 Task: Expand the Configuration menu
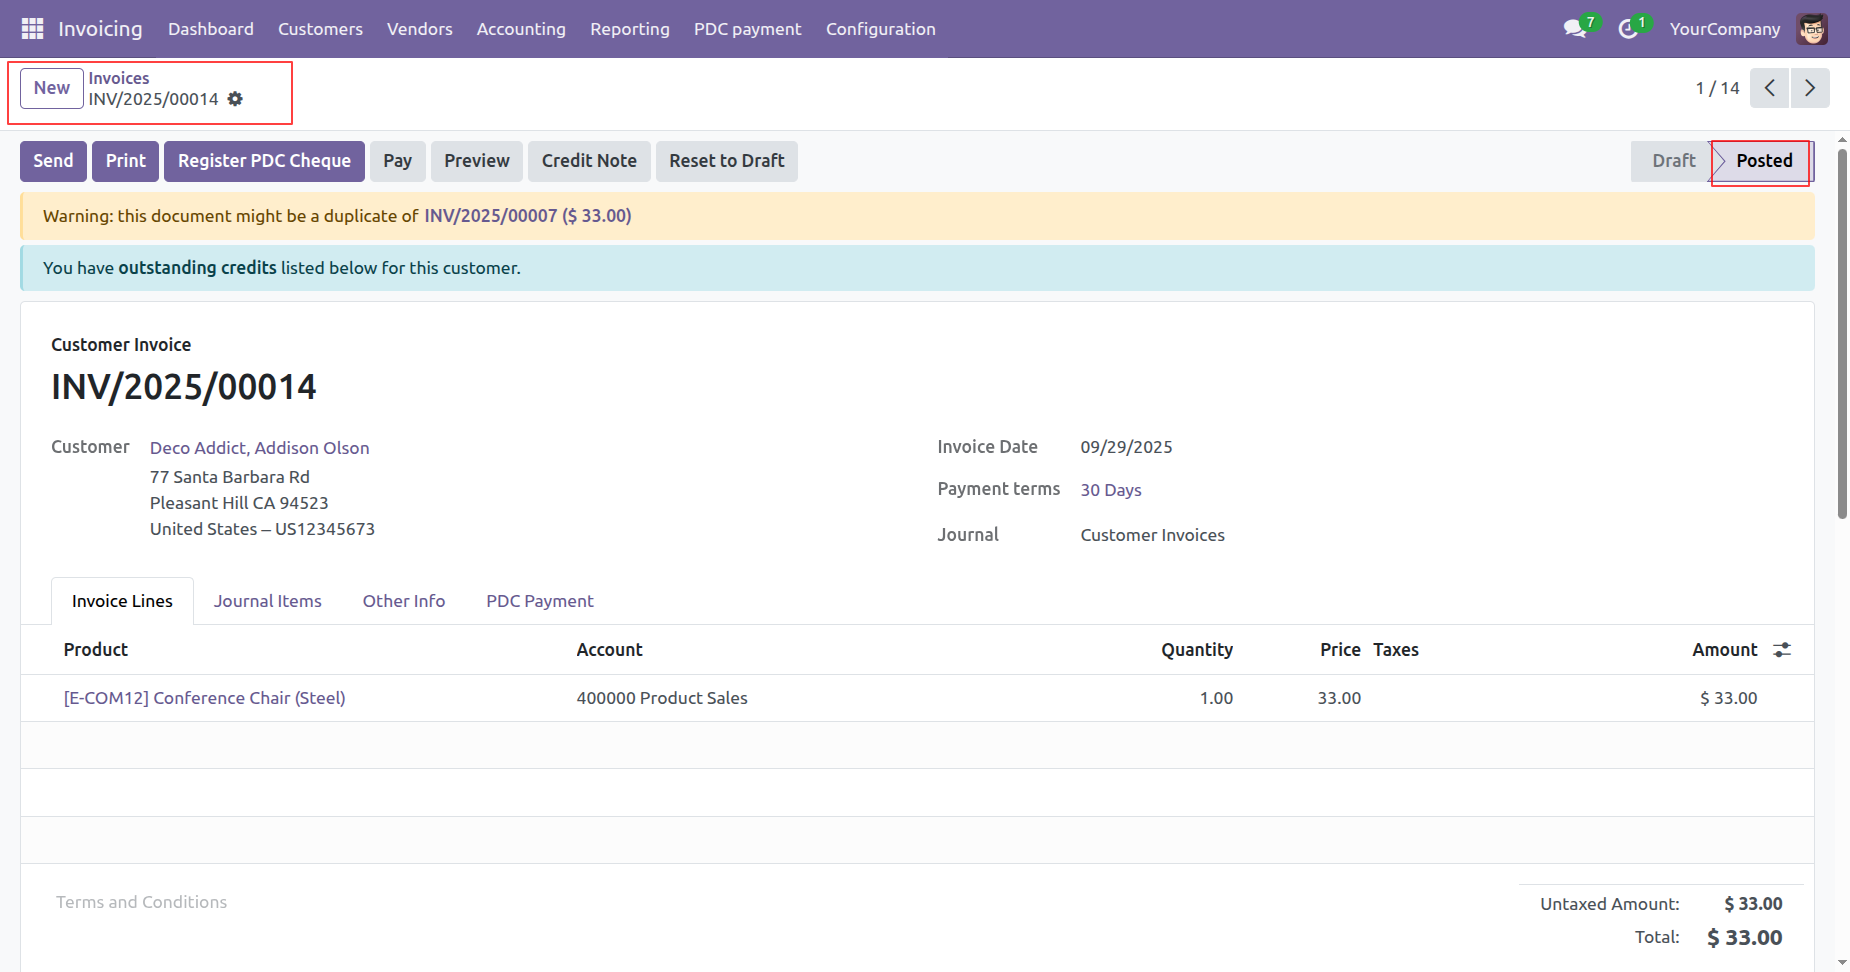pyautogui.click(x=880, y=29)
